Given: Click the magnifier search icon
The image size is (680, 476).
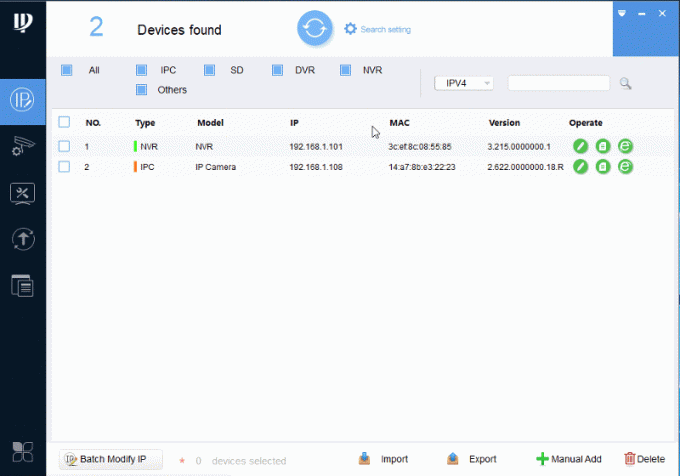Looking at the screenshot, I should [626, 83].
